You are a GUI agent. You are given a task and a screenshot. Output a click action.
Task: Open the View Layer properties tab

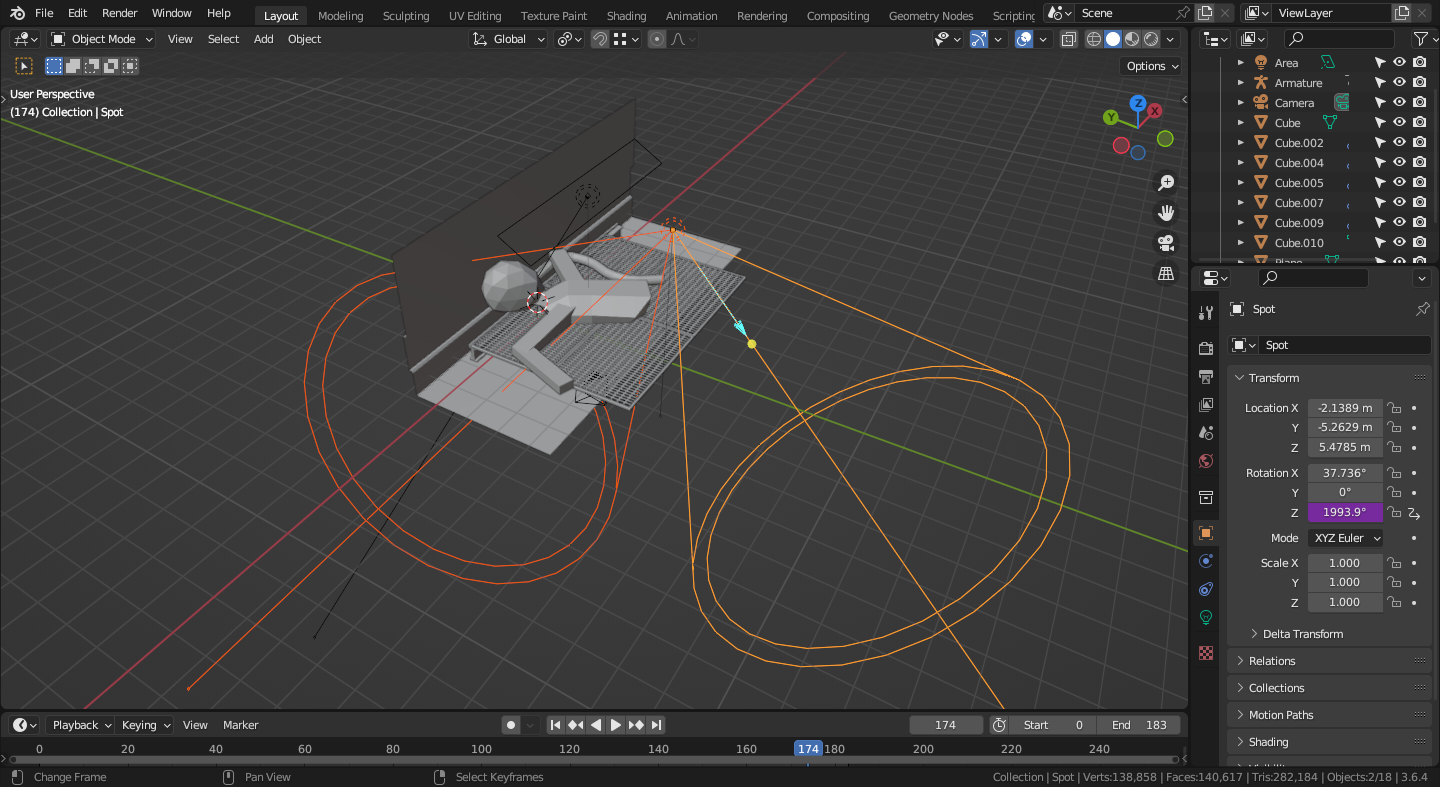(1206, 405)
